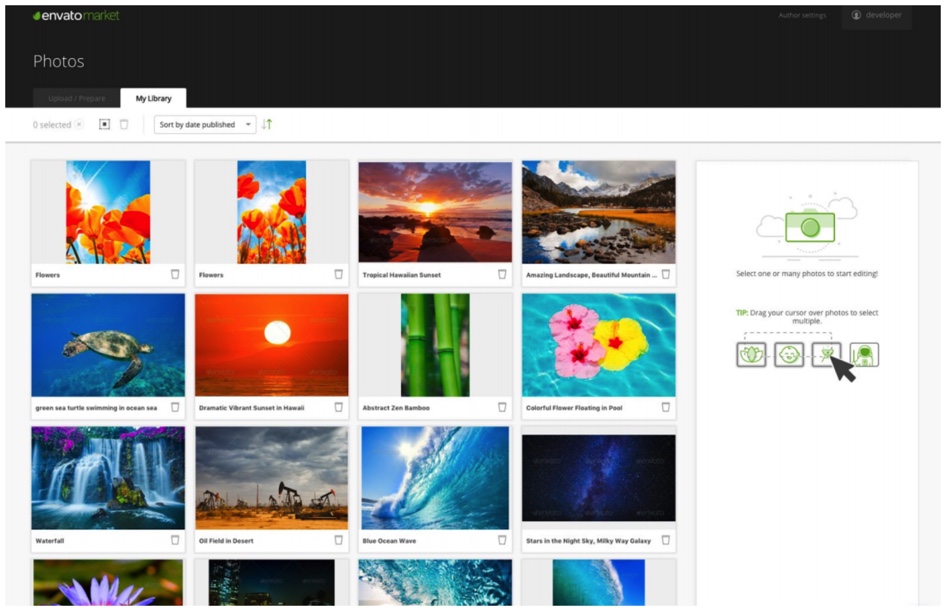Delete the Waterfall photo
Screen dimensions: 947x612
pyautogui.click(x=175, y=540)
